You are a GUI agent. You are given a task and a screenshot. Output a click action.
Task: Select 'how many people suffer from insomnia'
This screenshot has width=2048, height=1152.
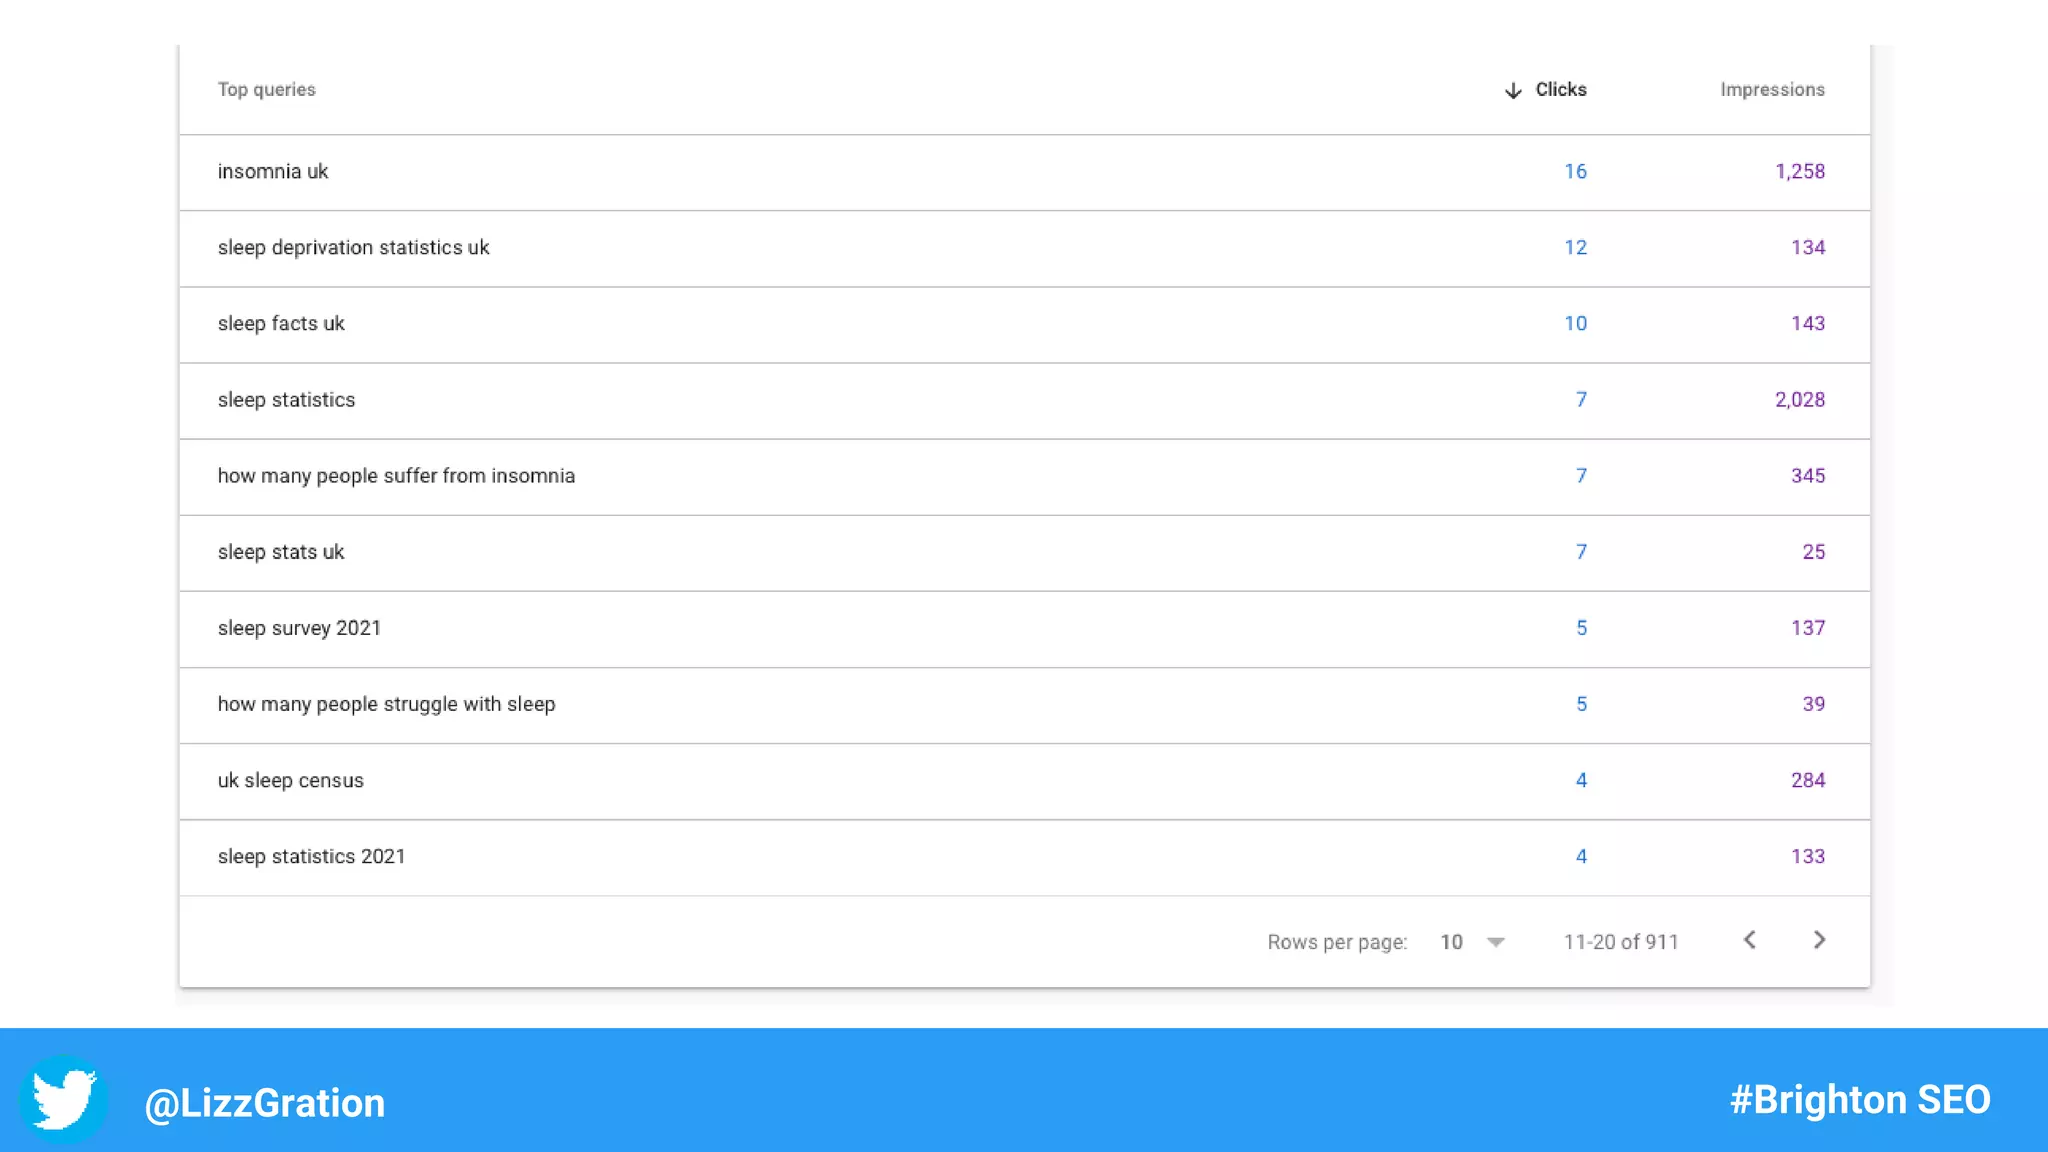pyautogui.click(x=396, y=476)
